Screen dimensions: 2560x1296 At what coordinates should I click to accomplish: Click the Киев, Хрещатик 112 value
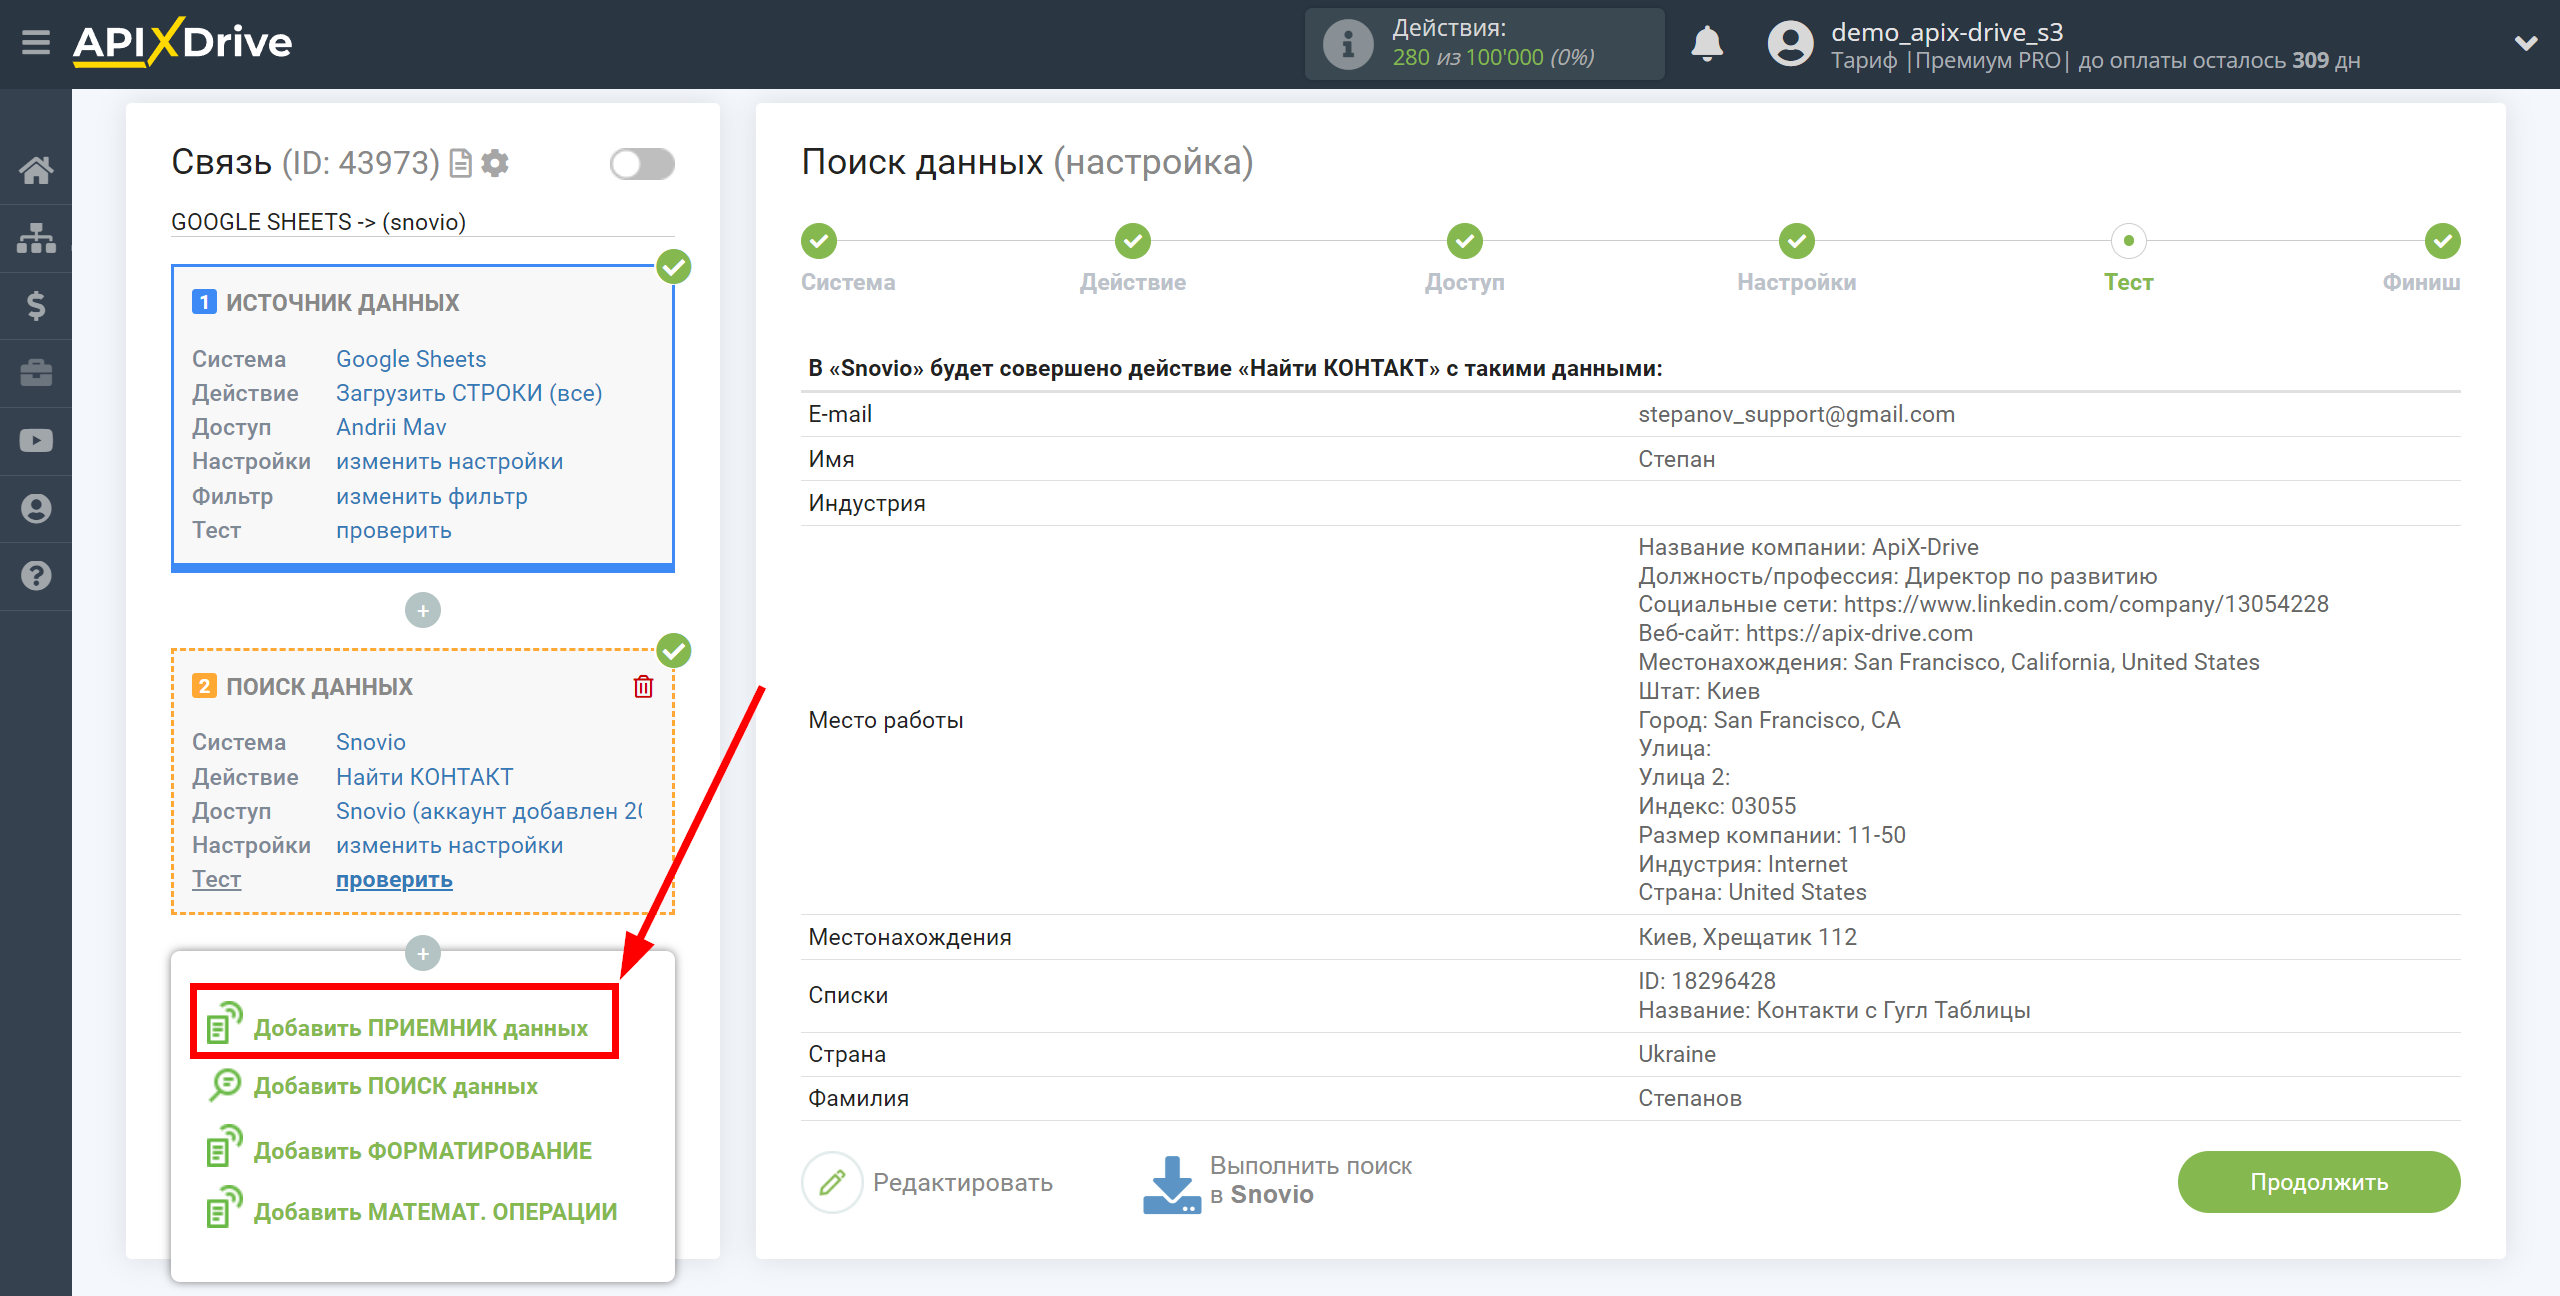coord(1747,937)
